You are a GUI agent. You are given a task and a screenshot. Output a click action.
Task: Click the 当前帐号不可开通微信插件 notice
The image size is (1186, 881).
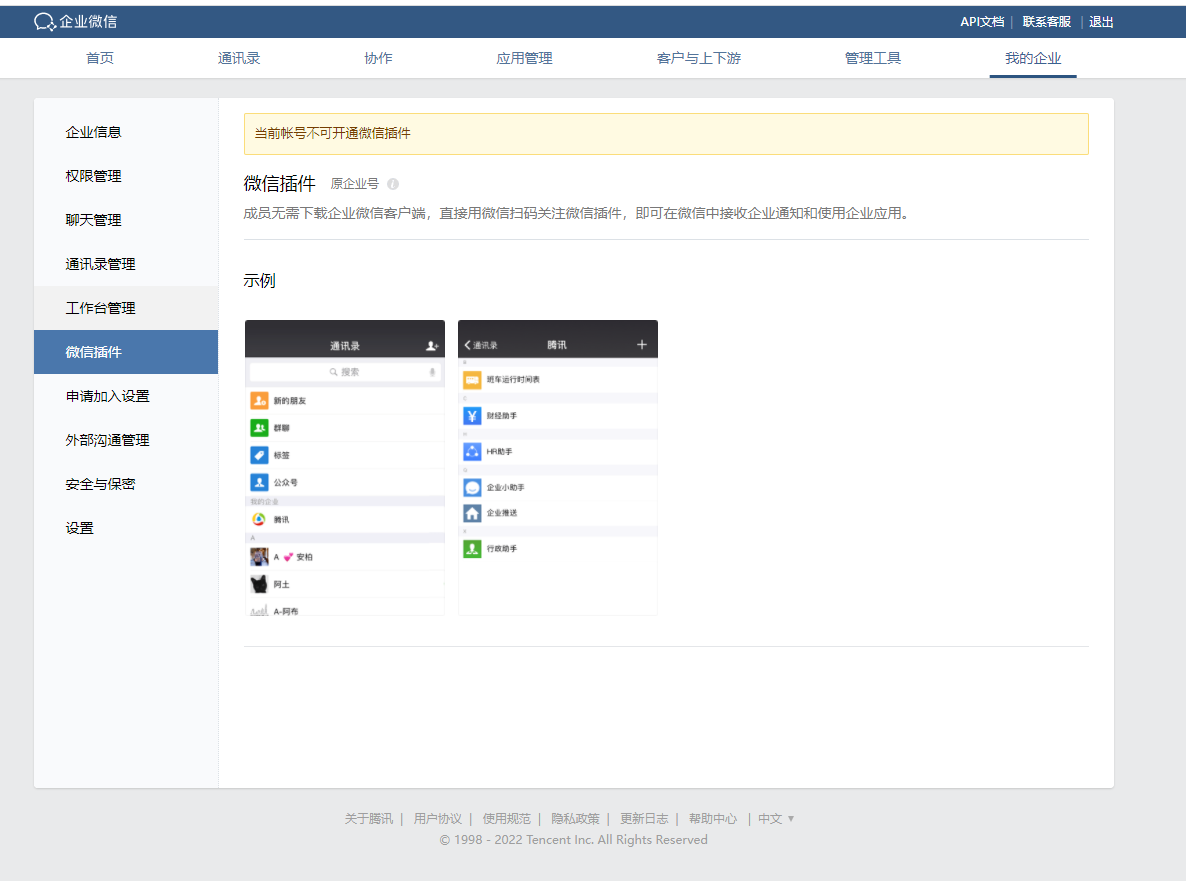(666, 134)
